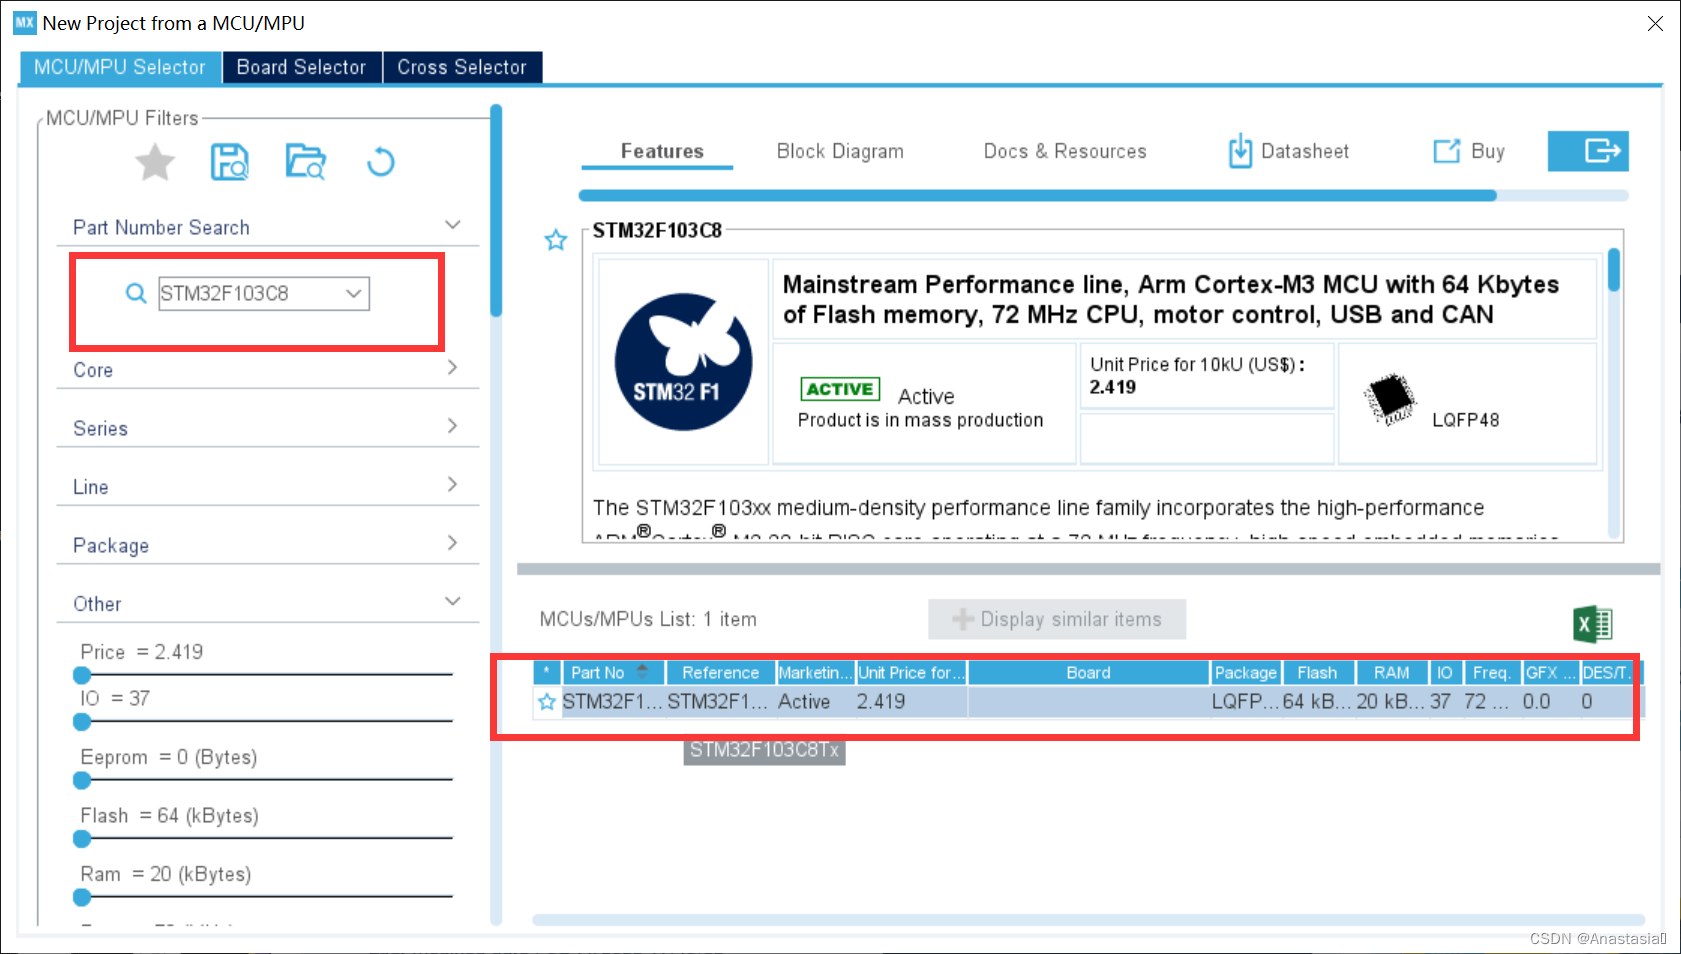Sort by the Unit Price column header

pyautogui.click(x=911, y=673)
